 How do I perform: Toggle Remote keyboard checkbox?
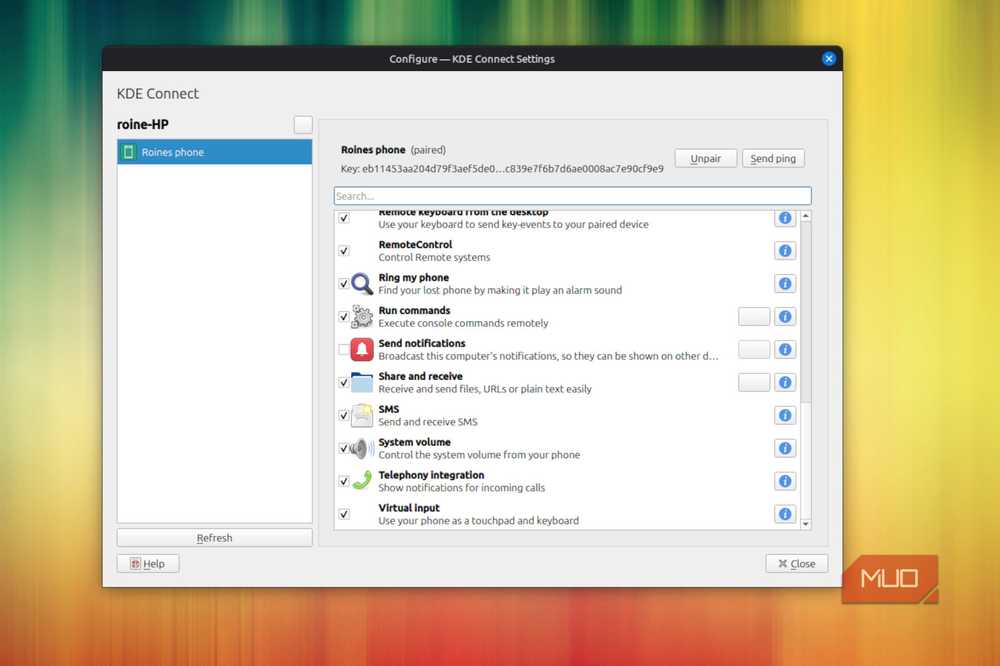pos(344,218)
